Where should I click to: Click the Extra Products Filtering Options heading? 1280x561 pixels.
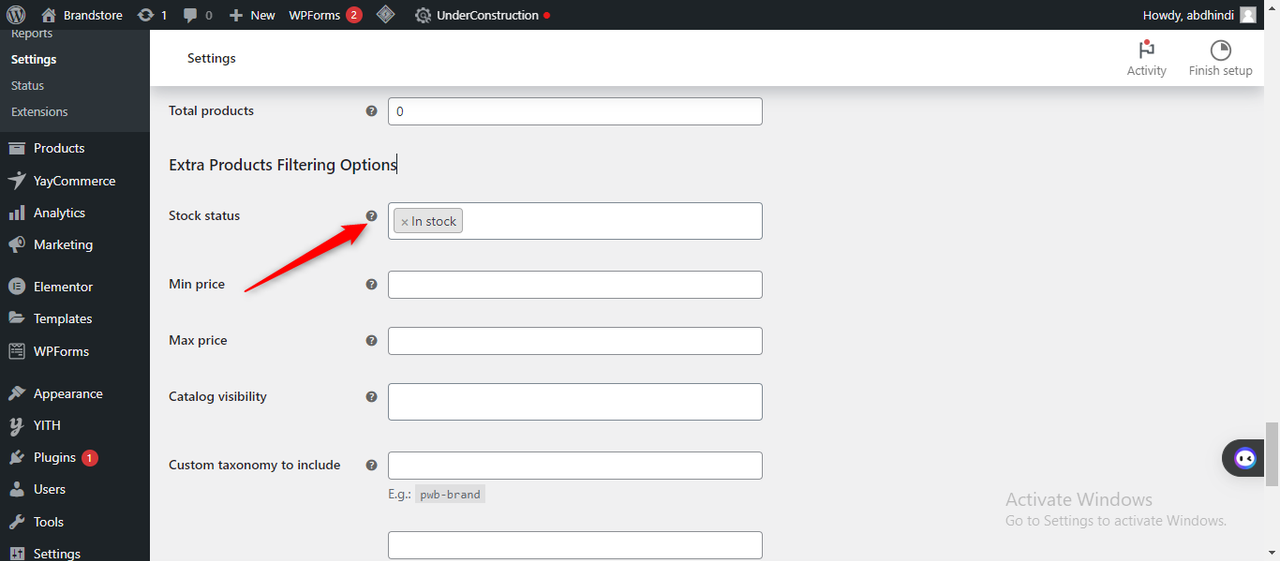point(283,165)
